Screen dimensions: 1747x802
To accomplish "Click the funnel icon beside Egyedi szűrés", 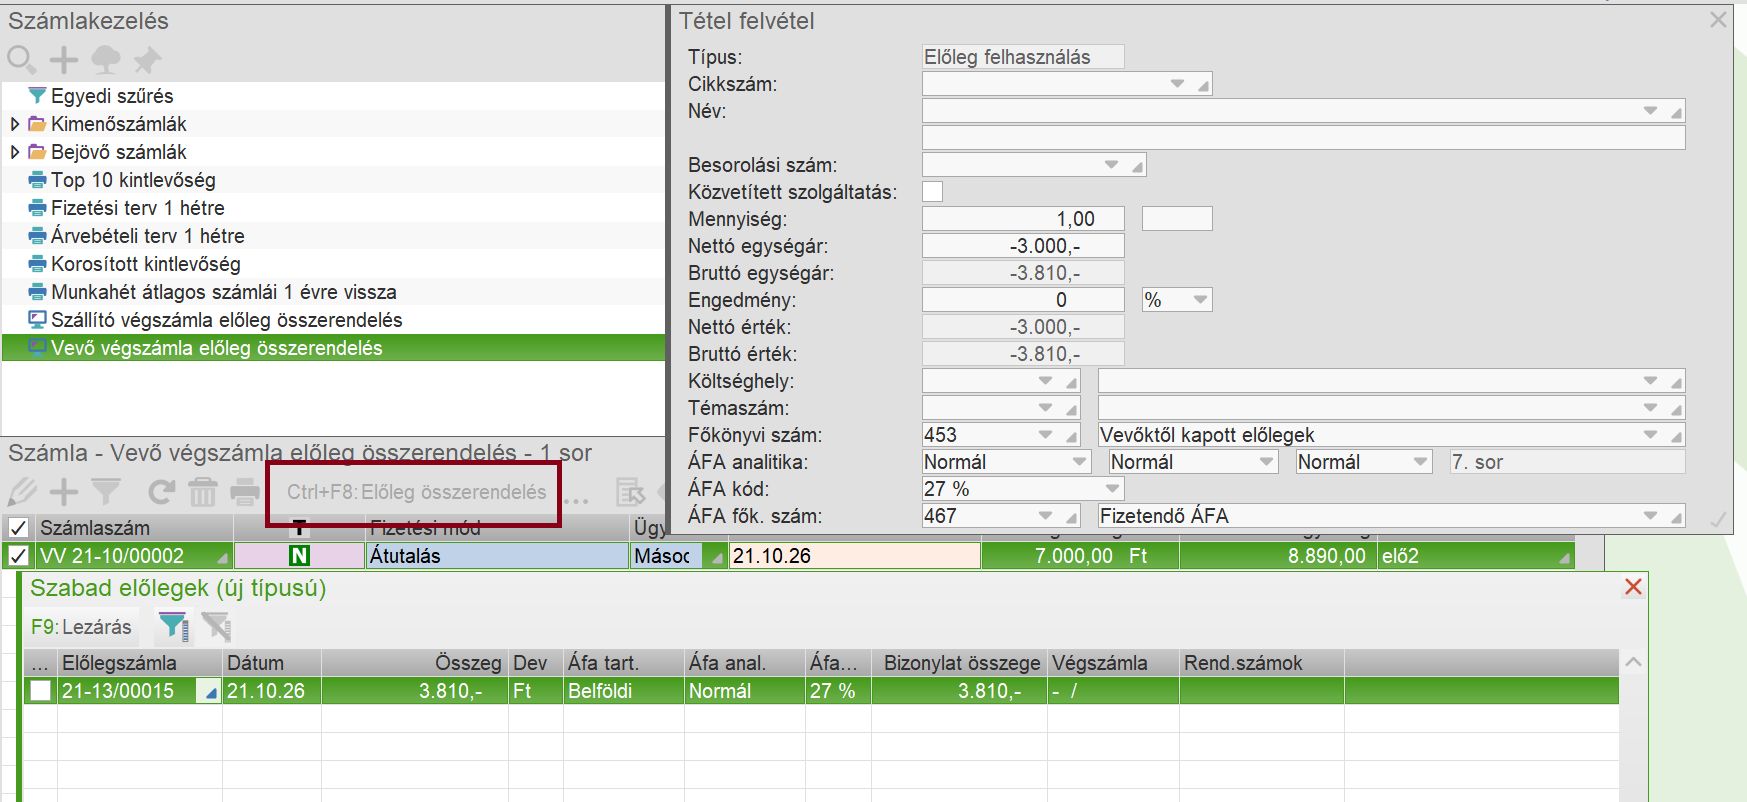I will [38, 96].
